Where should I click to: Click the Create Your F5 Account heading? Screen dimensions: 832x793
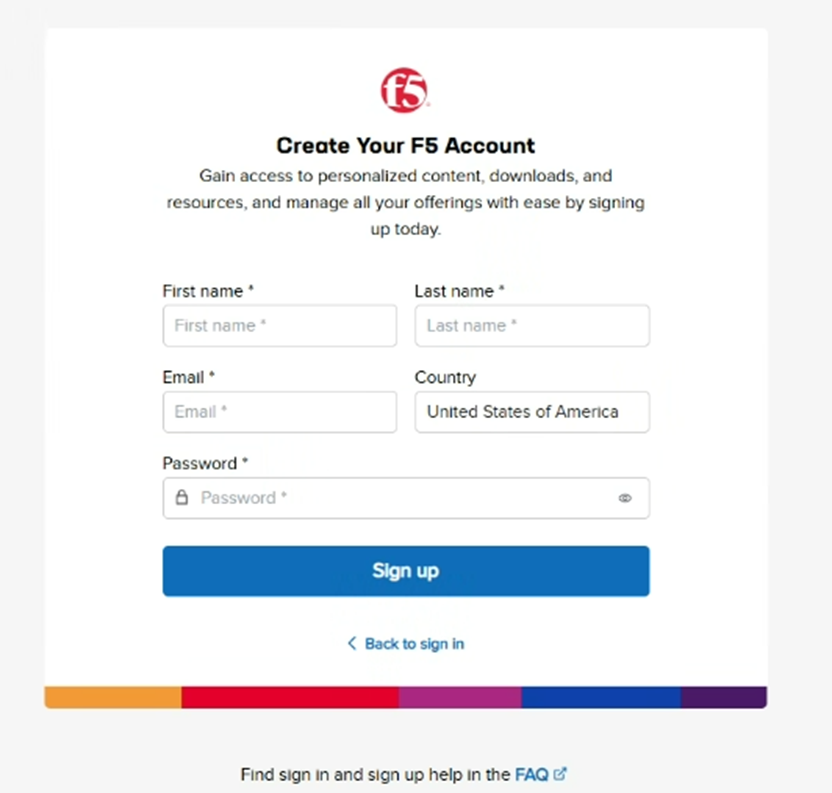click(x=406, y=145)
